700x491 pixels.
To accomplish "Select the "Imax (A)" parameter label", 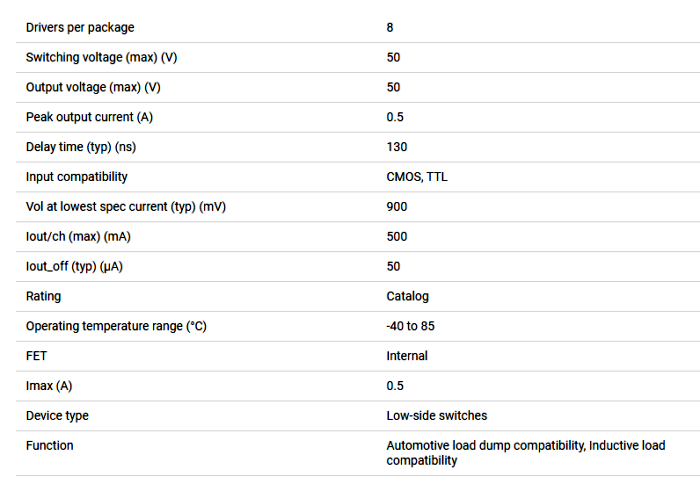I will click(x=49, y=386).
